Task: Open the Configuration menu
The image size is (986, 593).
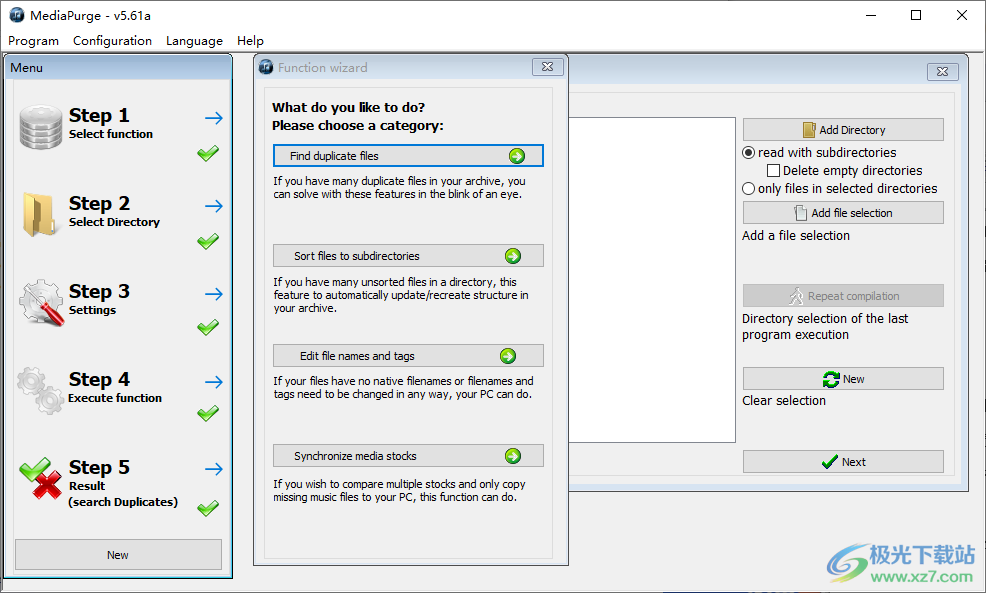Action: (112, 41)
